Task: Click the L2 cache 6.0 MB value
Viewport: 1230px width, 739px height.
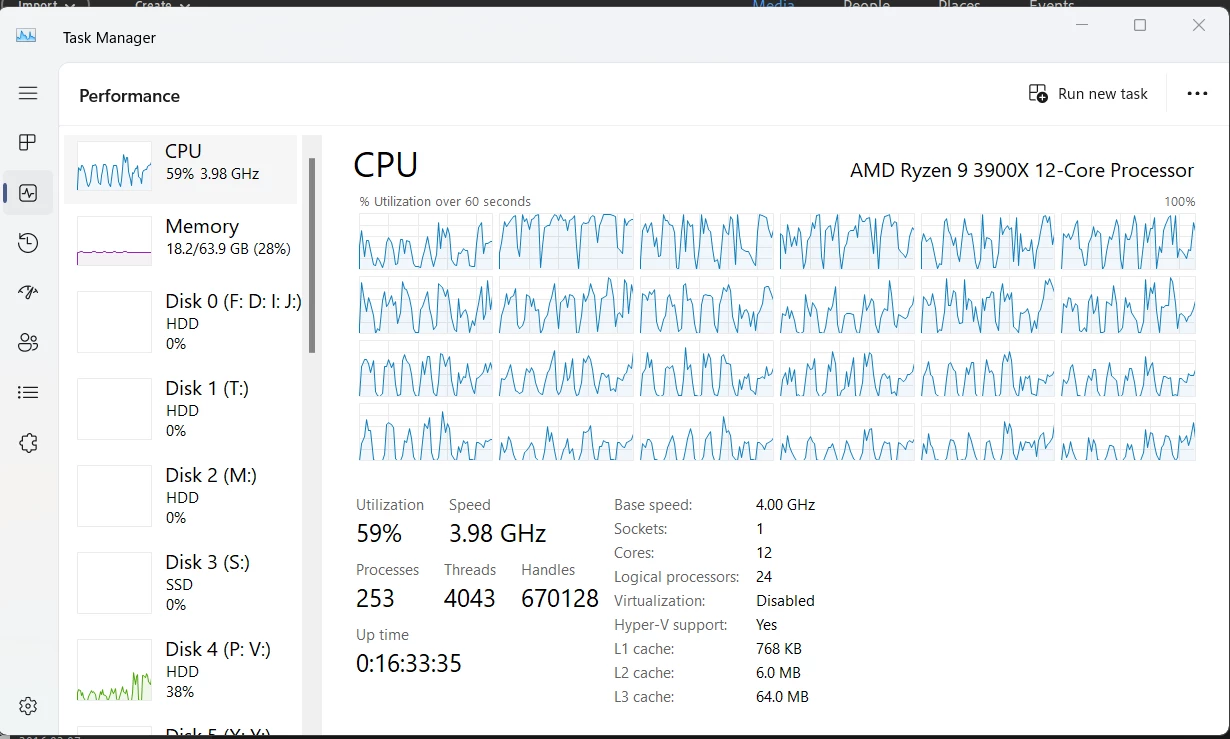Action: tap(778, 673)
